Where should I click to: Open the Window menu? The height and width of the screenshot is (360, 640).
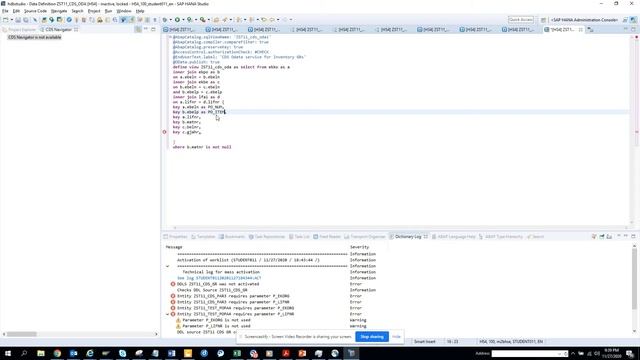pos(124,11)
